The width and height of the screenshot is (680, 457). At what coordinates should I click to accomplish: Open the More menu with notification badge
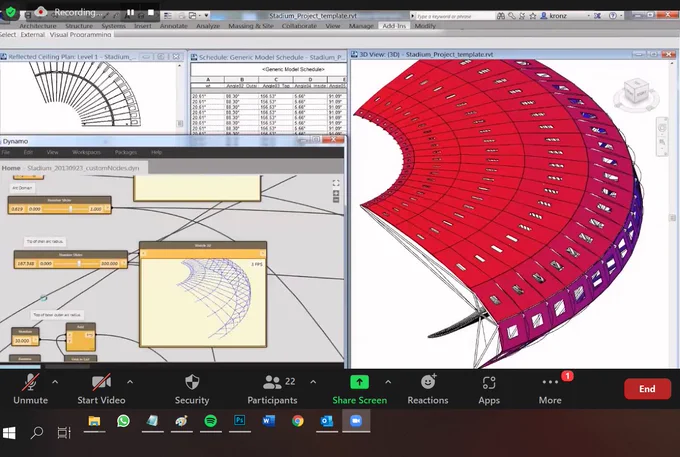pyautogui.click(x=550, y=389)
